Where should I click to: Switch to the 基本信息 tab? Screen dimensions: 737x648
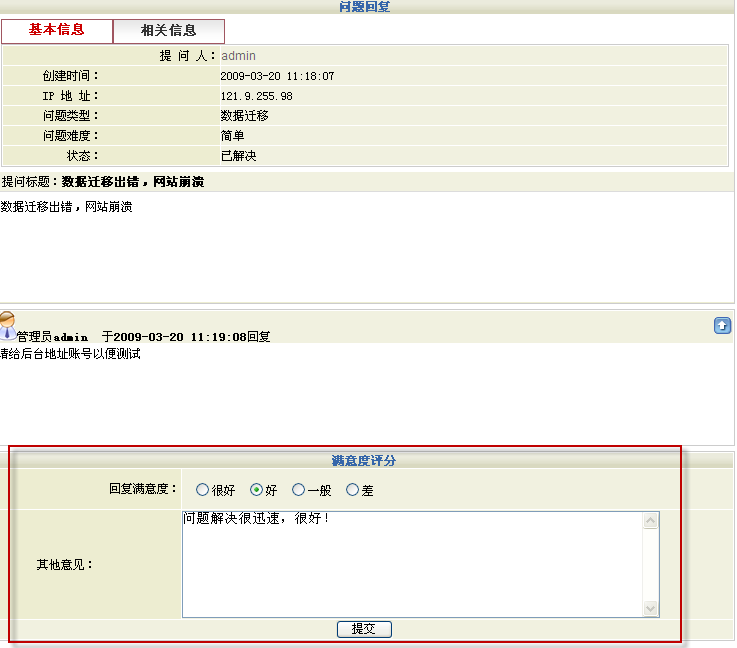pyautogui.click(x=57, y=30)
